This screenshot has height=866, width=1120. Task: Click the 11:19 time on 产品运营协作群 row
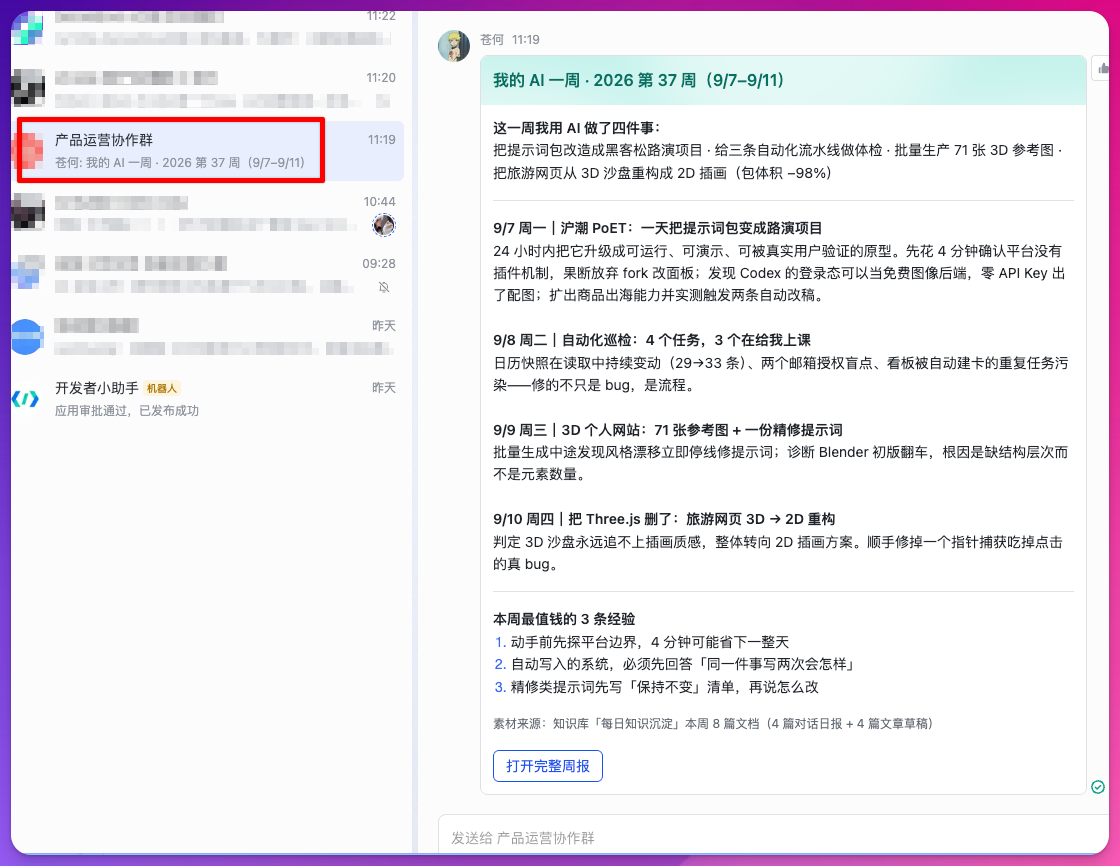(381, 140)
